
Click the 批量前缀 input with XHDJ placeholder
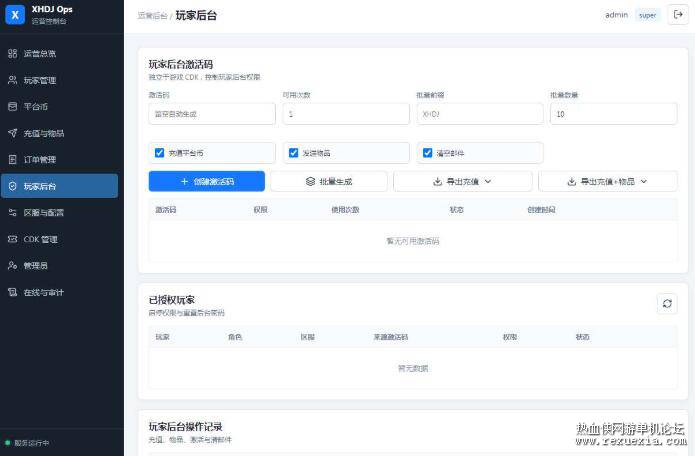pyautogui.click(x=480, y=114)
